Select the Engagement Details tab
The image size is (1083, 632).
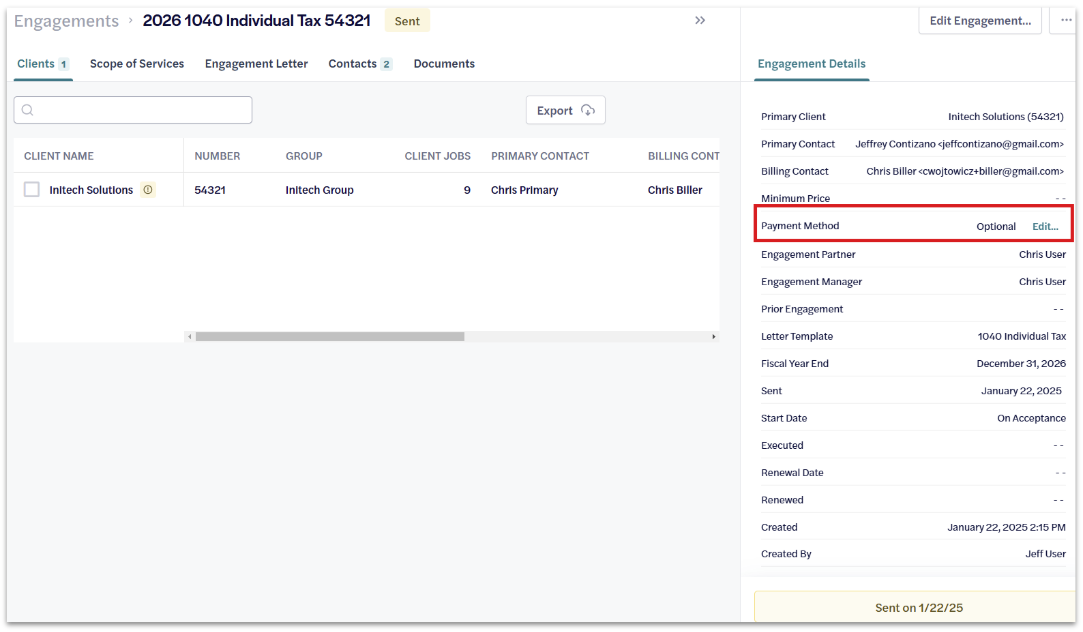click(812, 64)
